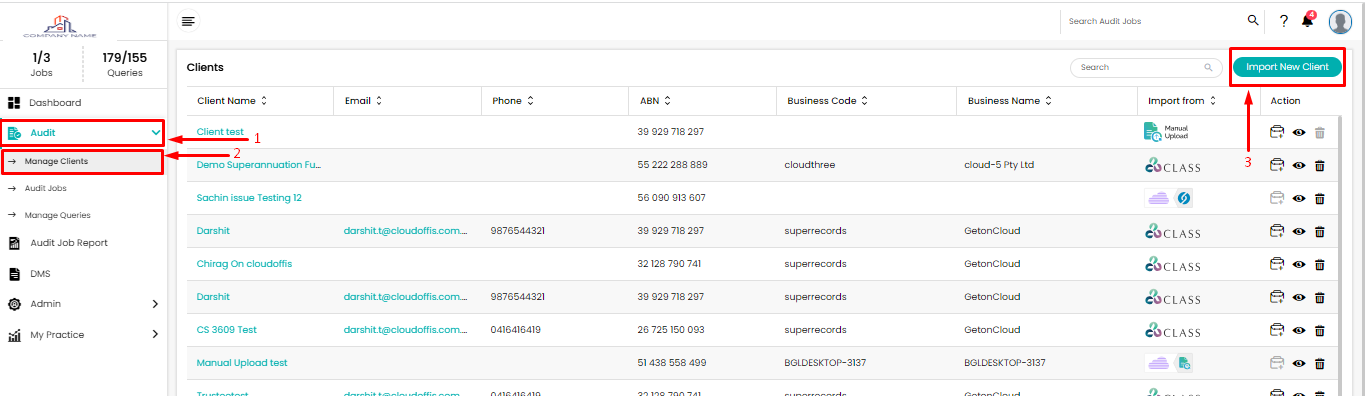Click the search magnifier icon in top bar

1252,20
